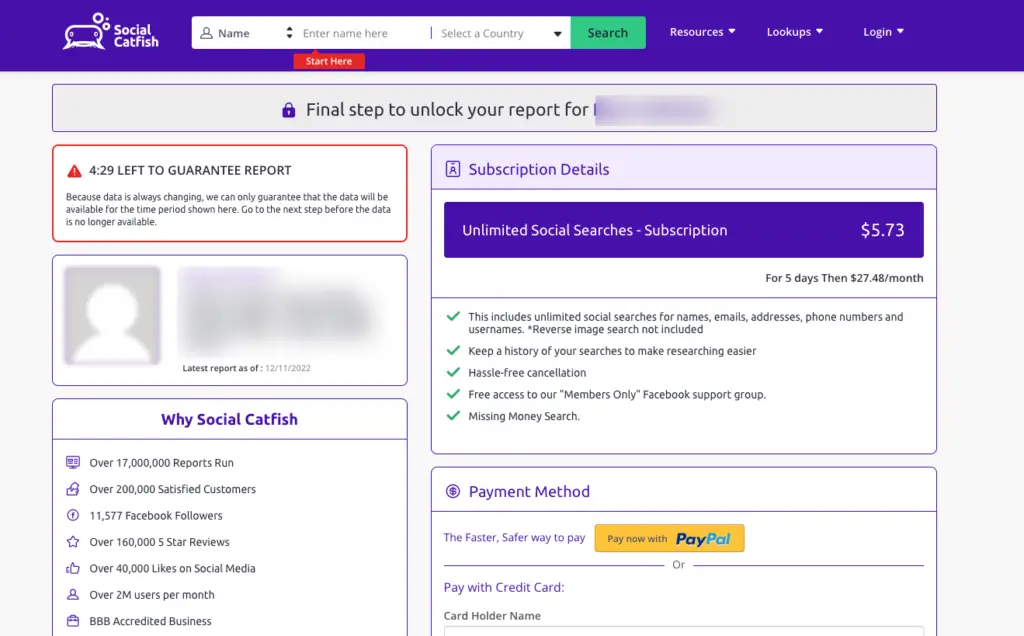Click checkmark beside Hassle-free cancellation
The image size is (1024, 636).
(x=453, y=372)
